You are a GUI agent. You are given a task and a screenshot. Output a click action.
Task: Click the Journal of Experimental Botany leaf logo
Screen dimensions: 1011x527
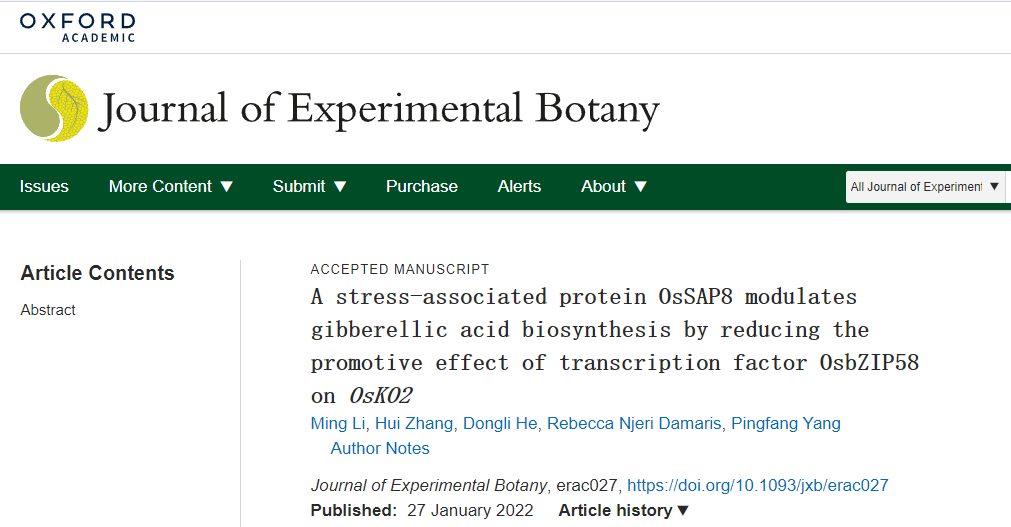pyautogui.click(x=54, y=108)
